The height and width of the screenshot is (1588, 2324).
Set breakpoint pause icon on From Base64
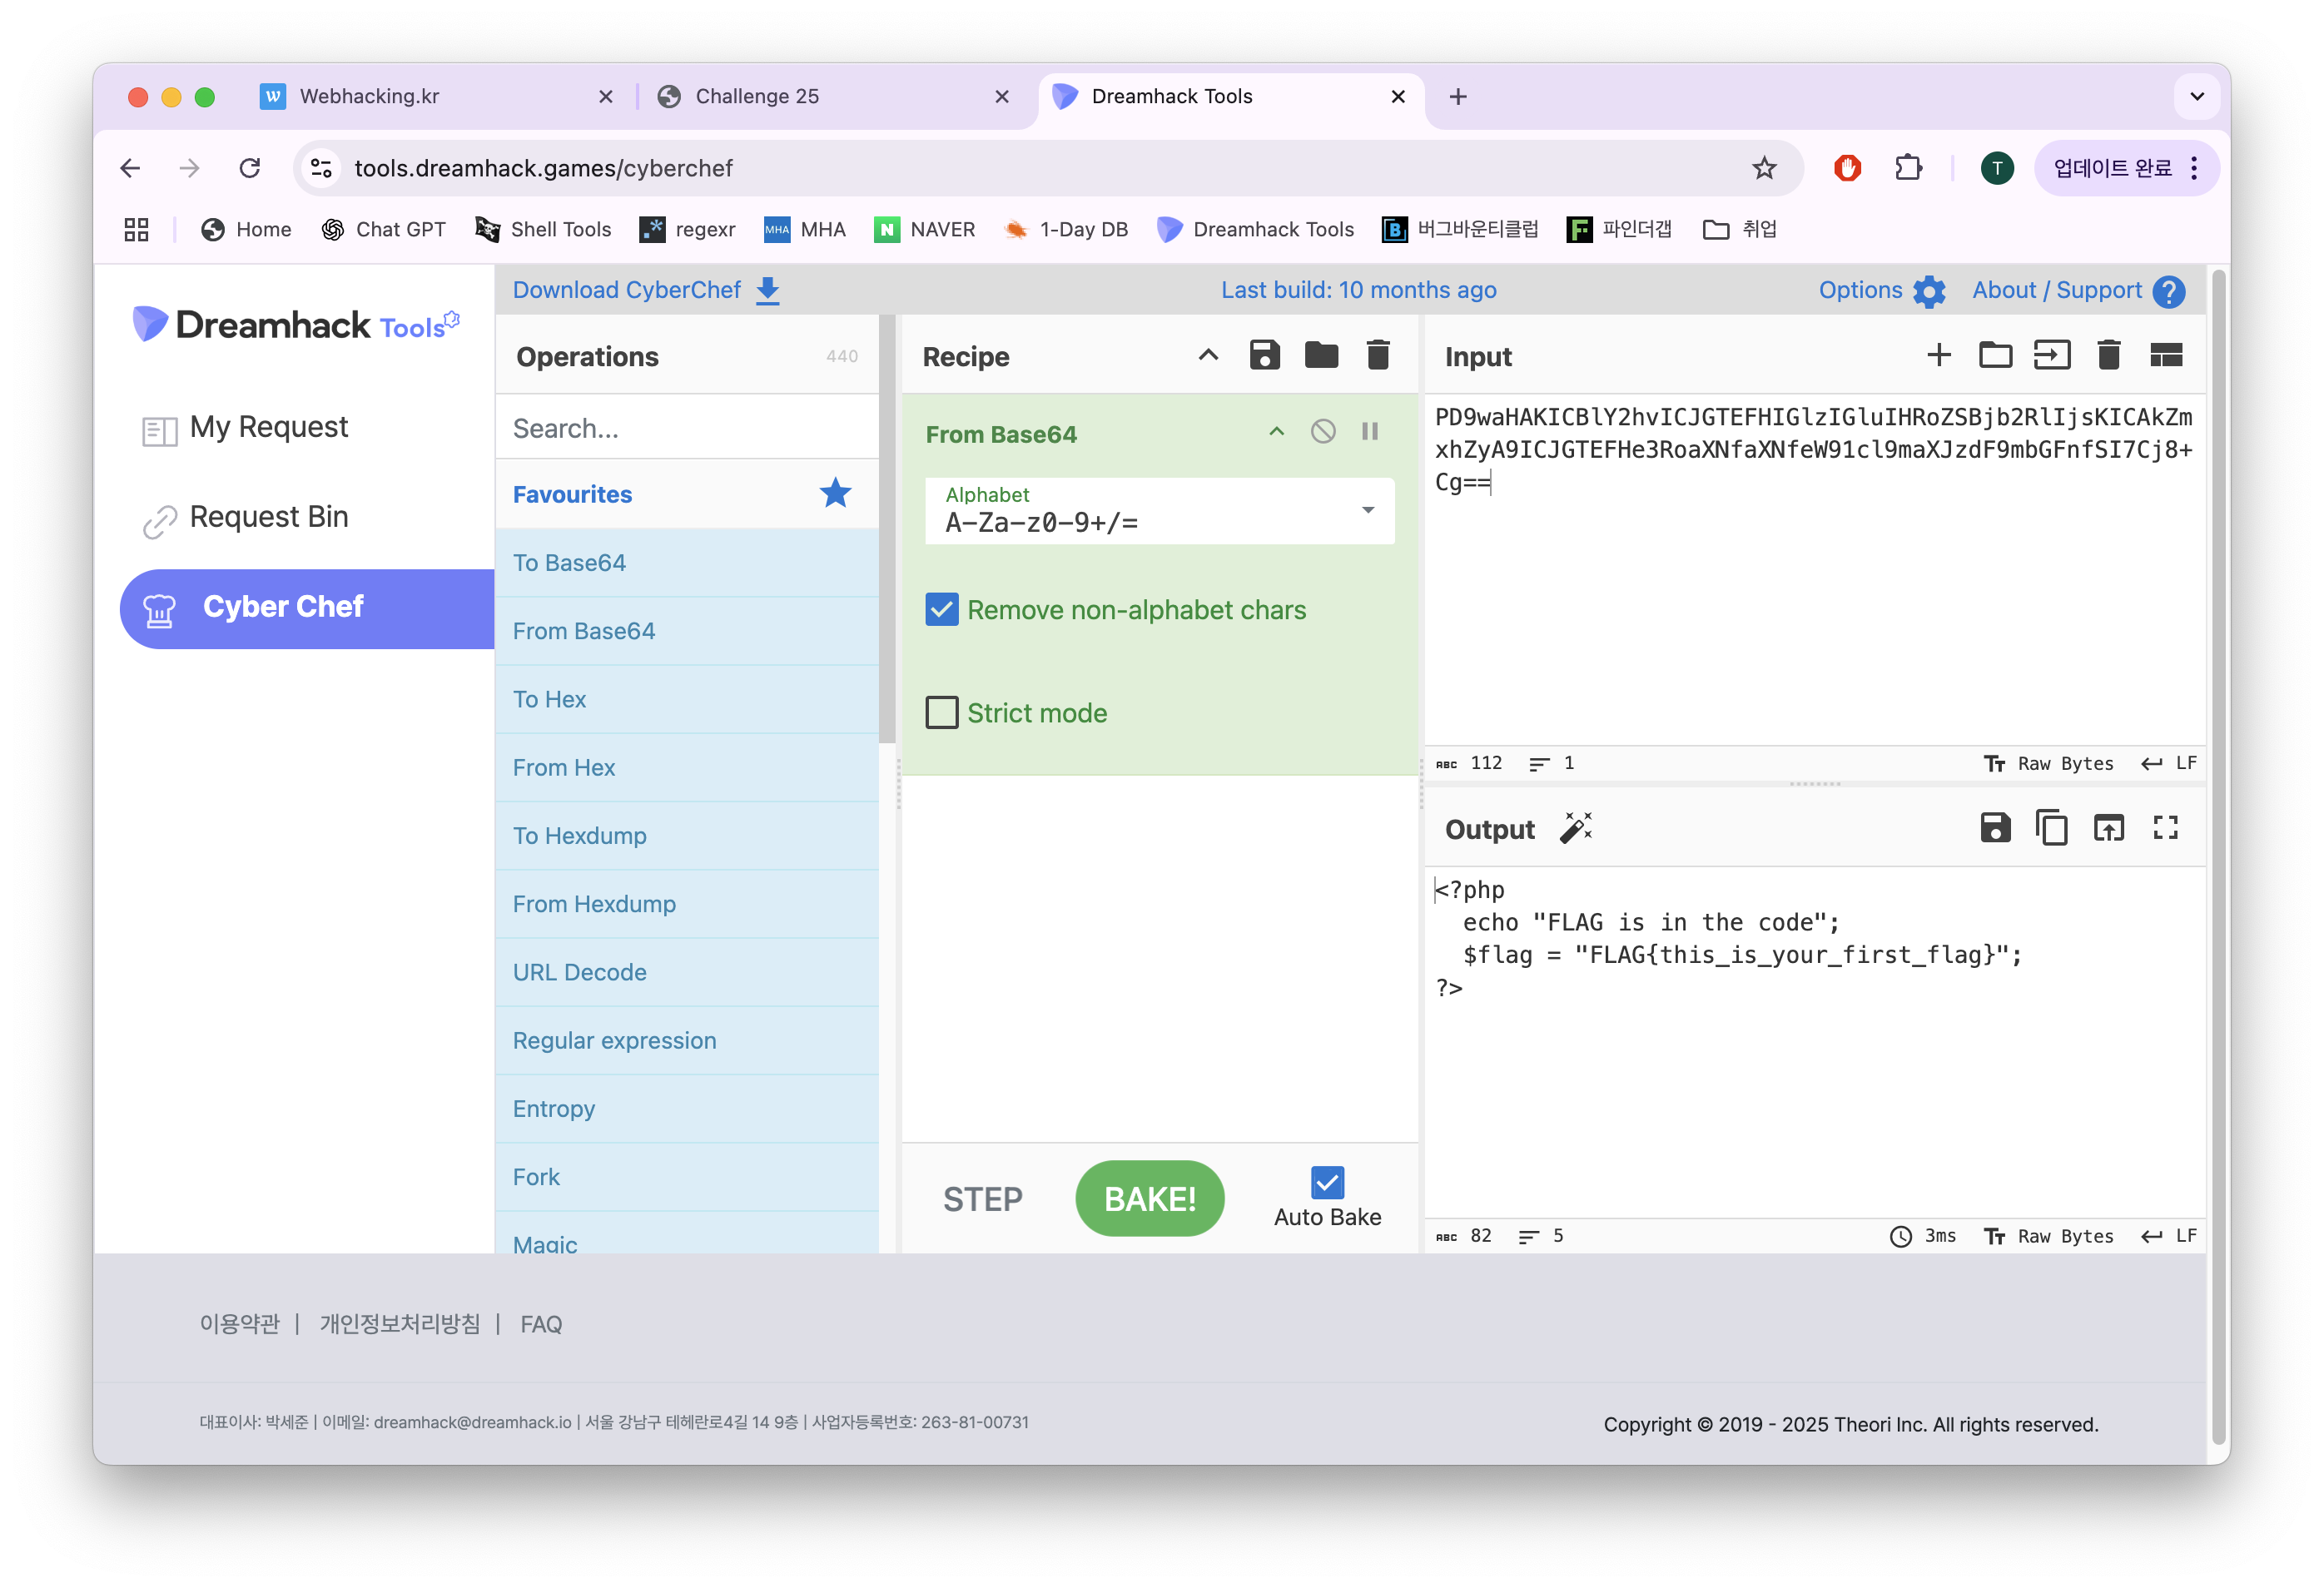pos(1370,431)
